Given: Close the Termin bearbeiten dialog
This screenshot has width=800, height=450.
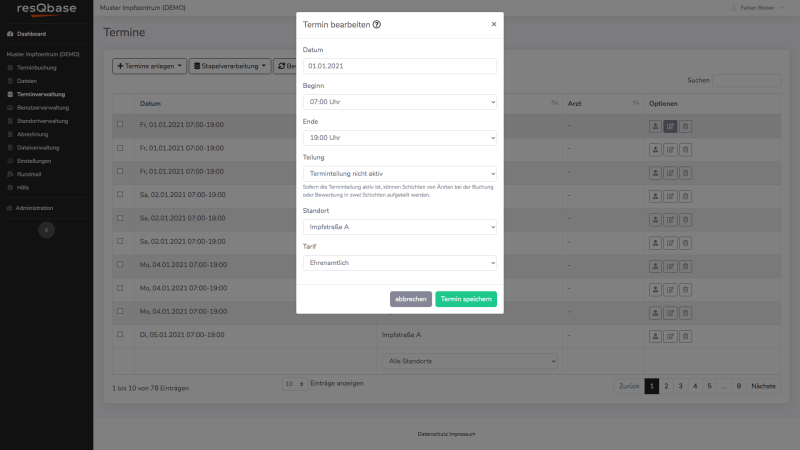Looking at the screenshot, I should pos(494,24).
